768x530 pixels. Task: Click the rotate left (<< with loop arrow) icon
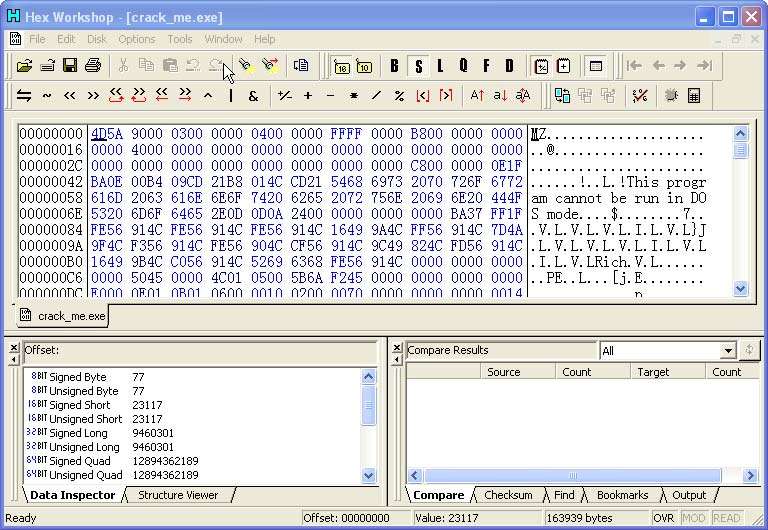(x=116, y=96)
